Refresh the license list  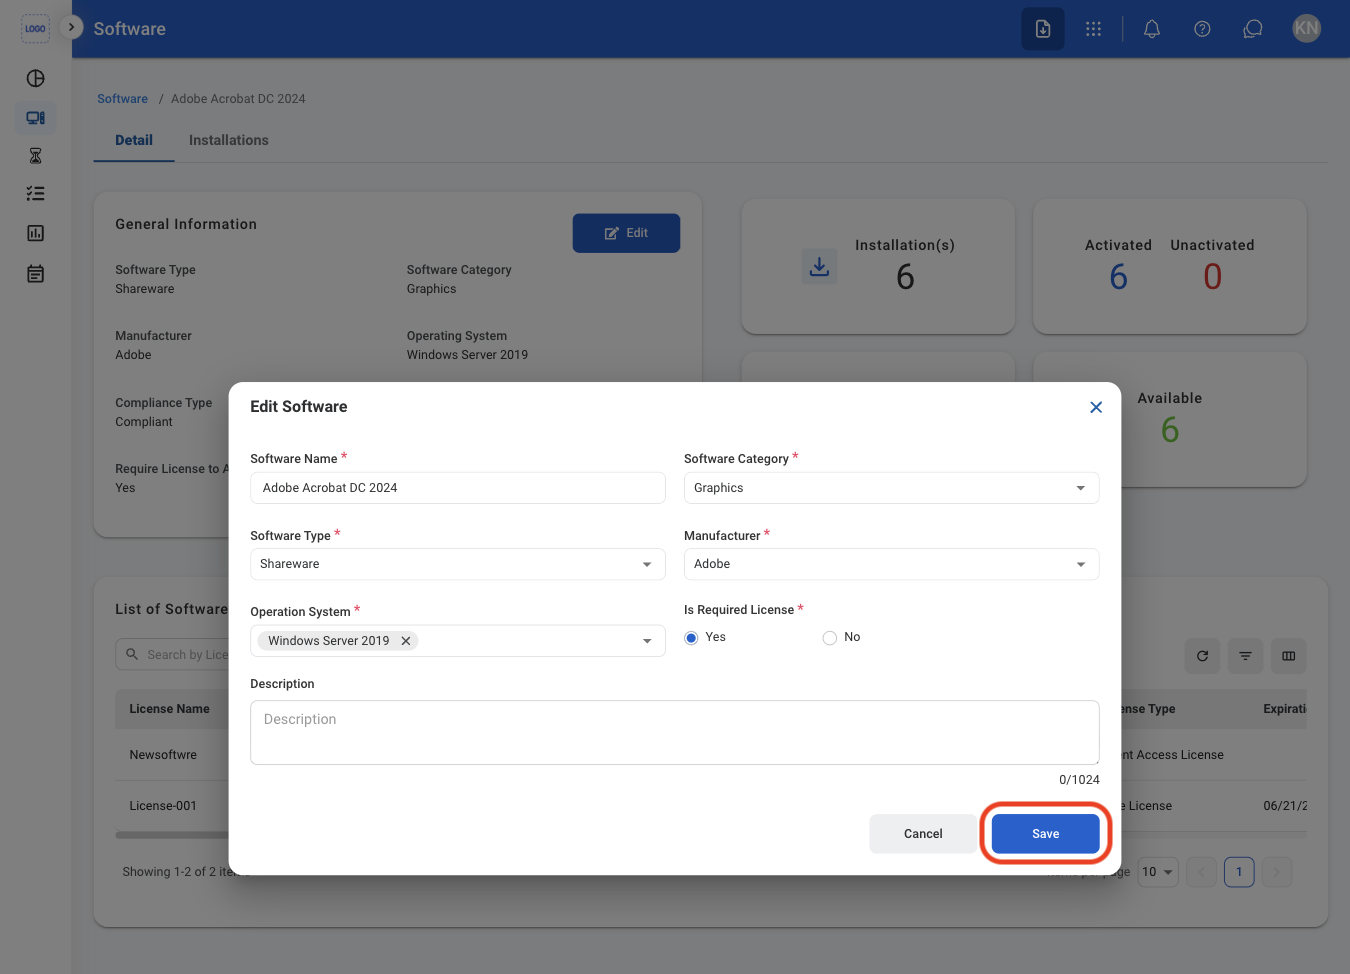click(1202, 656)
